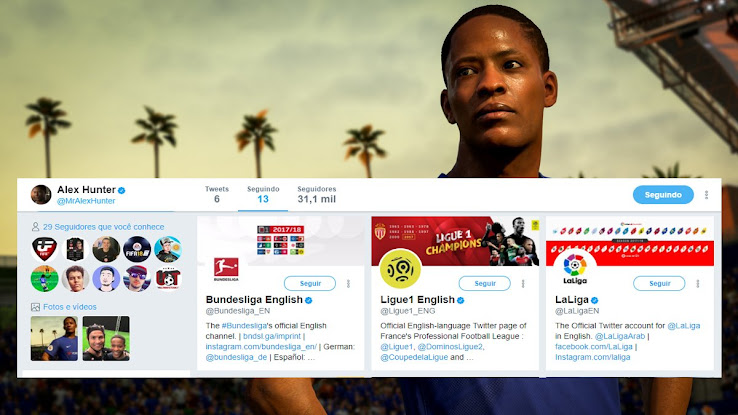The width and height of the screenshot is (738, 415).
Task: Open more options beside the Seguindo button
Action: 706,195
